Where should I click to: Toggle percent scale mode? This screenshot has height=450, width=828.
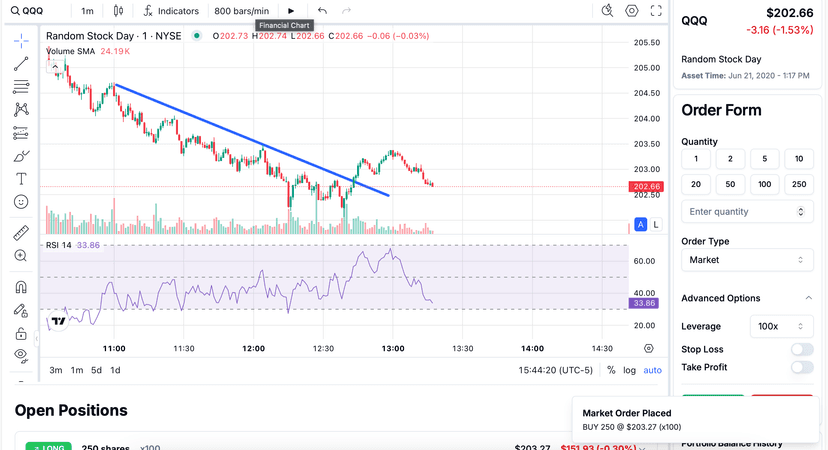click(x=611, y=370)
